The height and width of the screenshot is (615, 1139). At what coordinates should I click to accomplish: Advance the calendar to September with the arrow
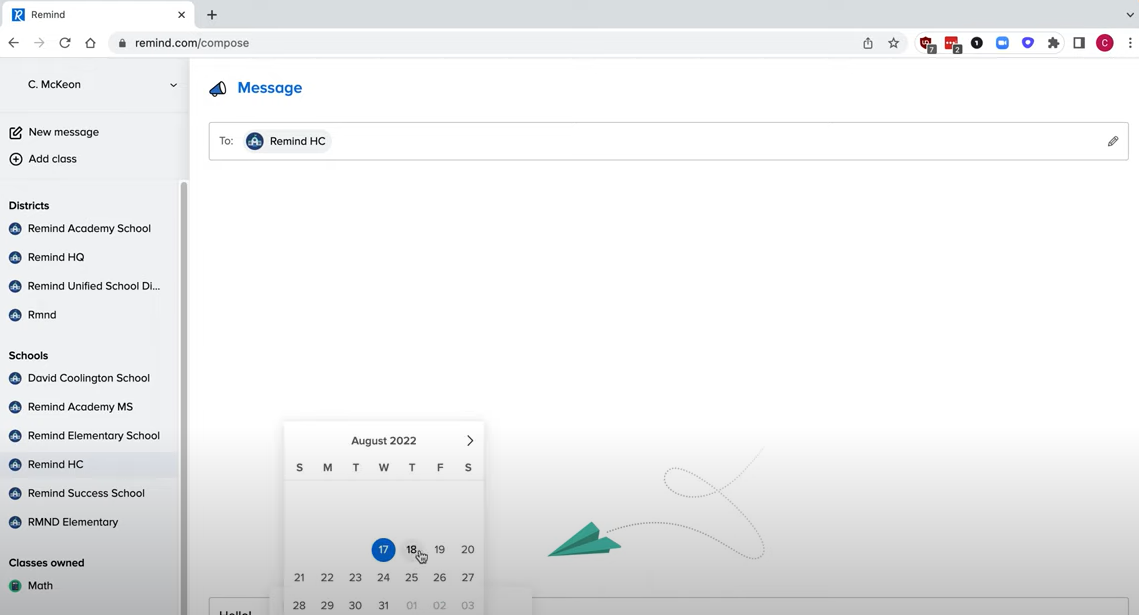point(469,440)
